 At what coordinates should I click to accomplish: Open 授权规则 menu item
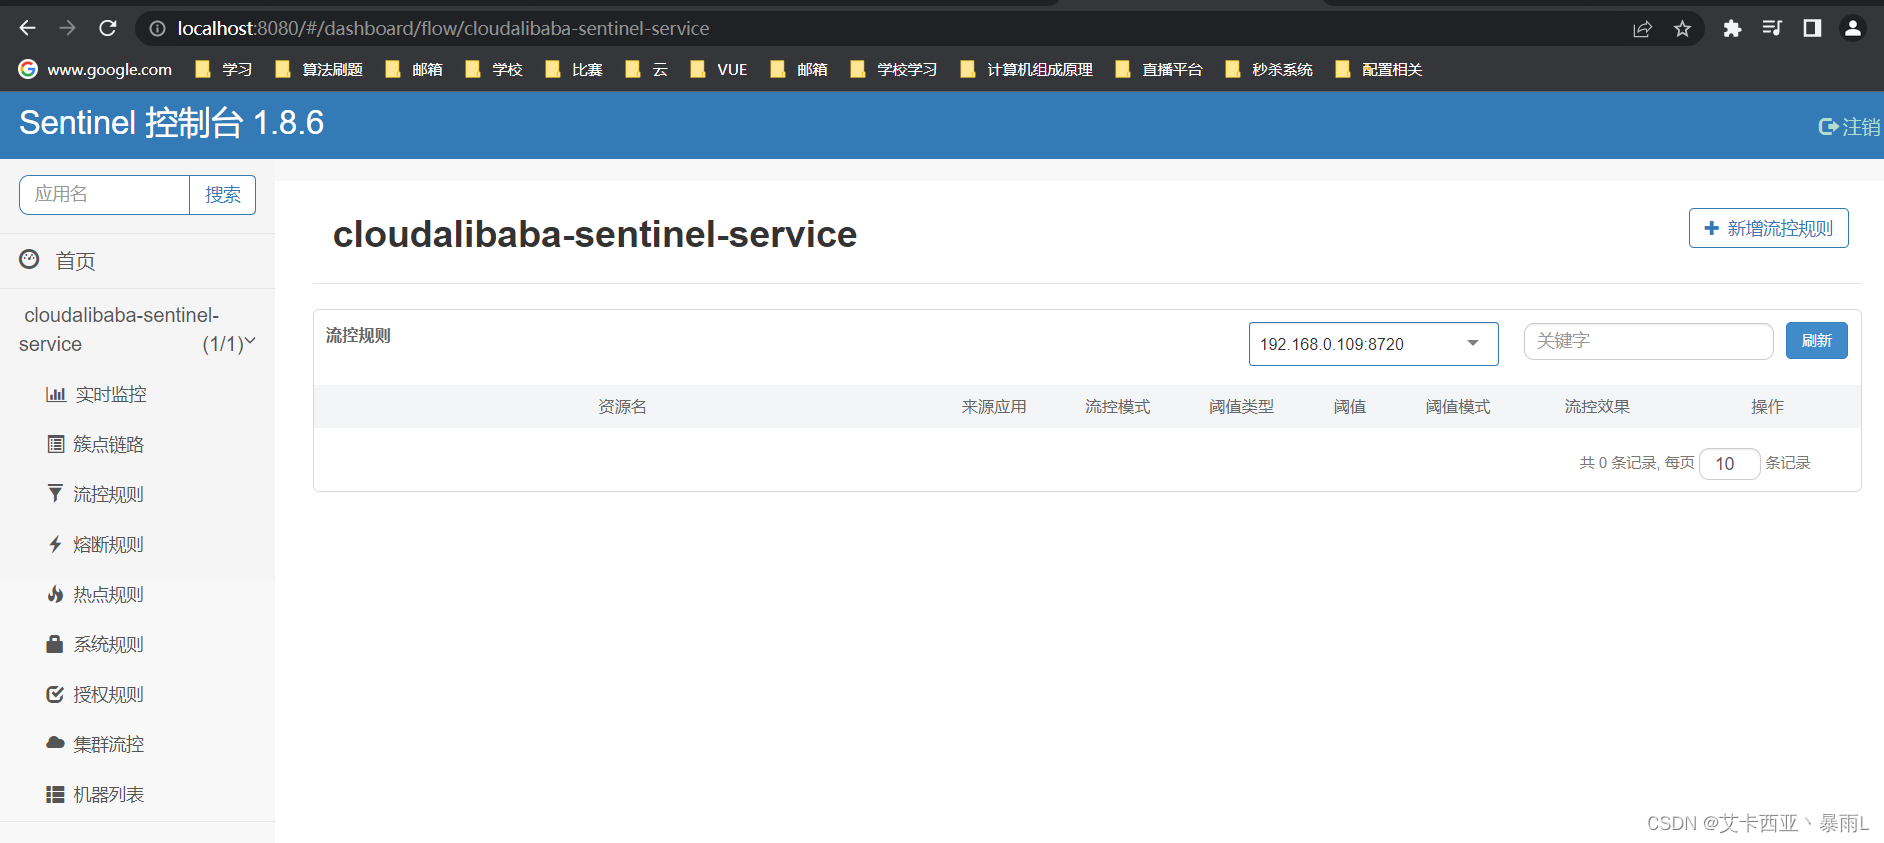(x=95, y=694)
